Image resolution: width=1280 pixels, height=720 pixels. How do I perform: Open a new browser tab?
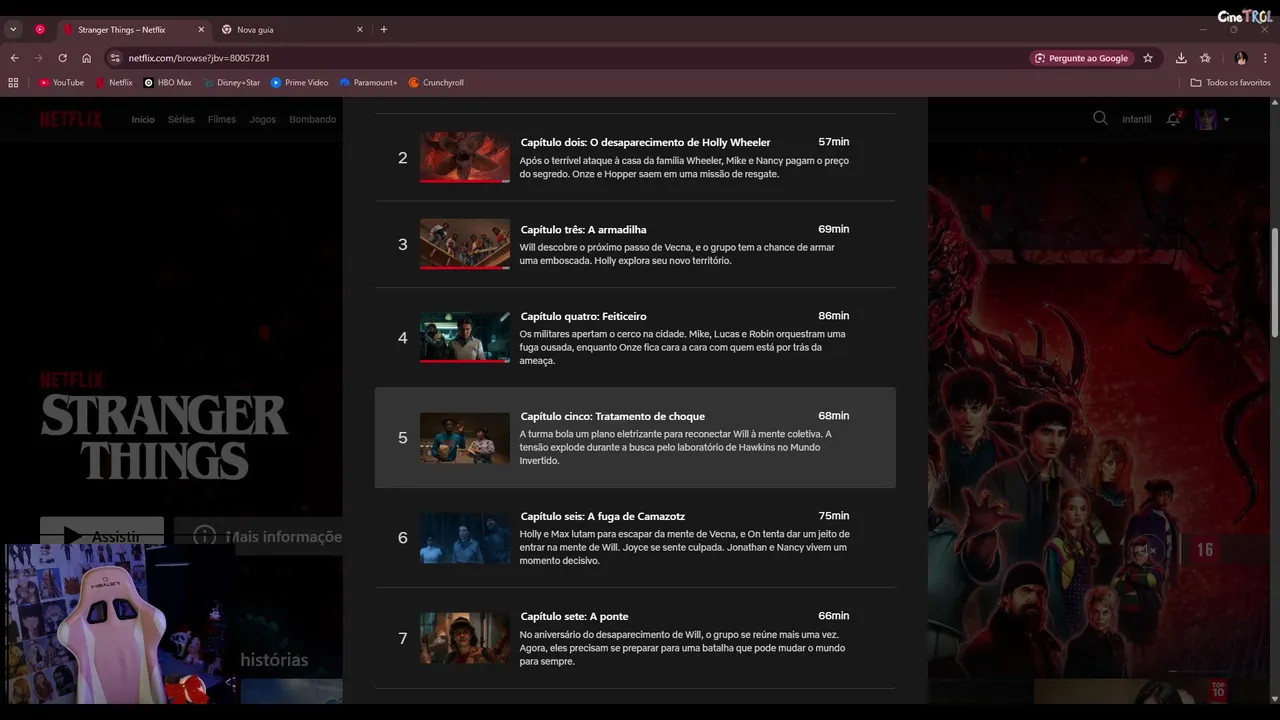384,30
